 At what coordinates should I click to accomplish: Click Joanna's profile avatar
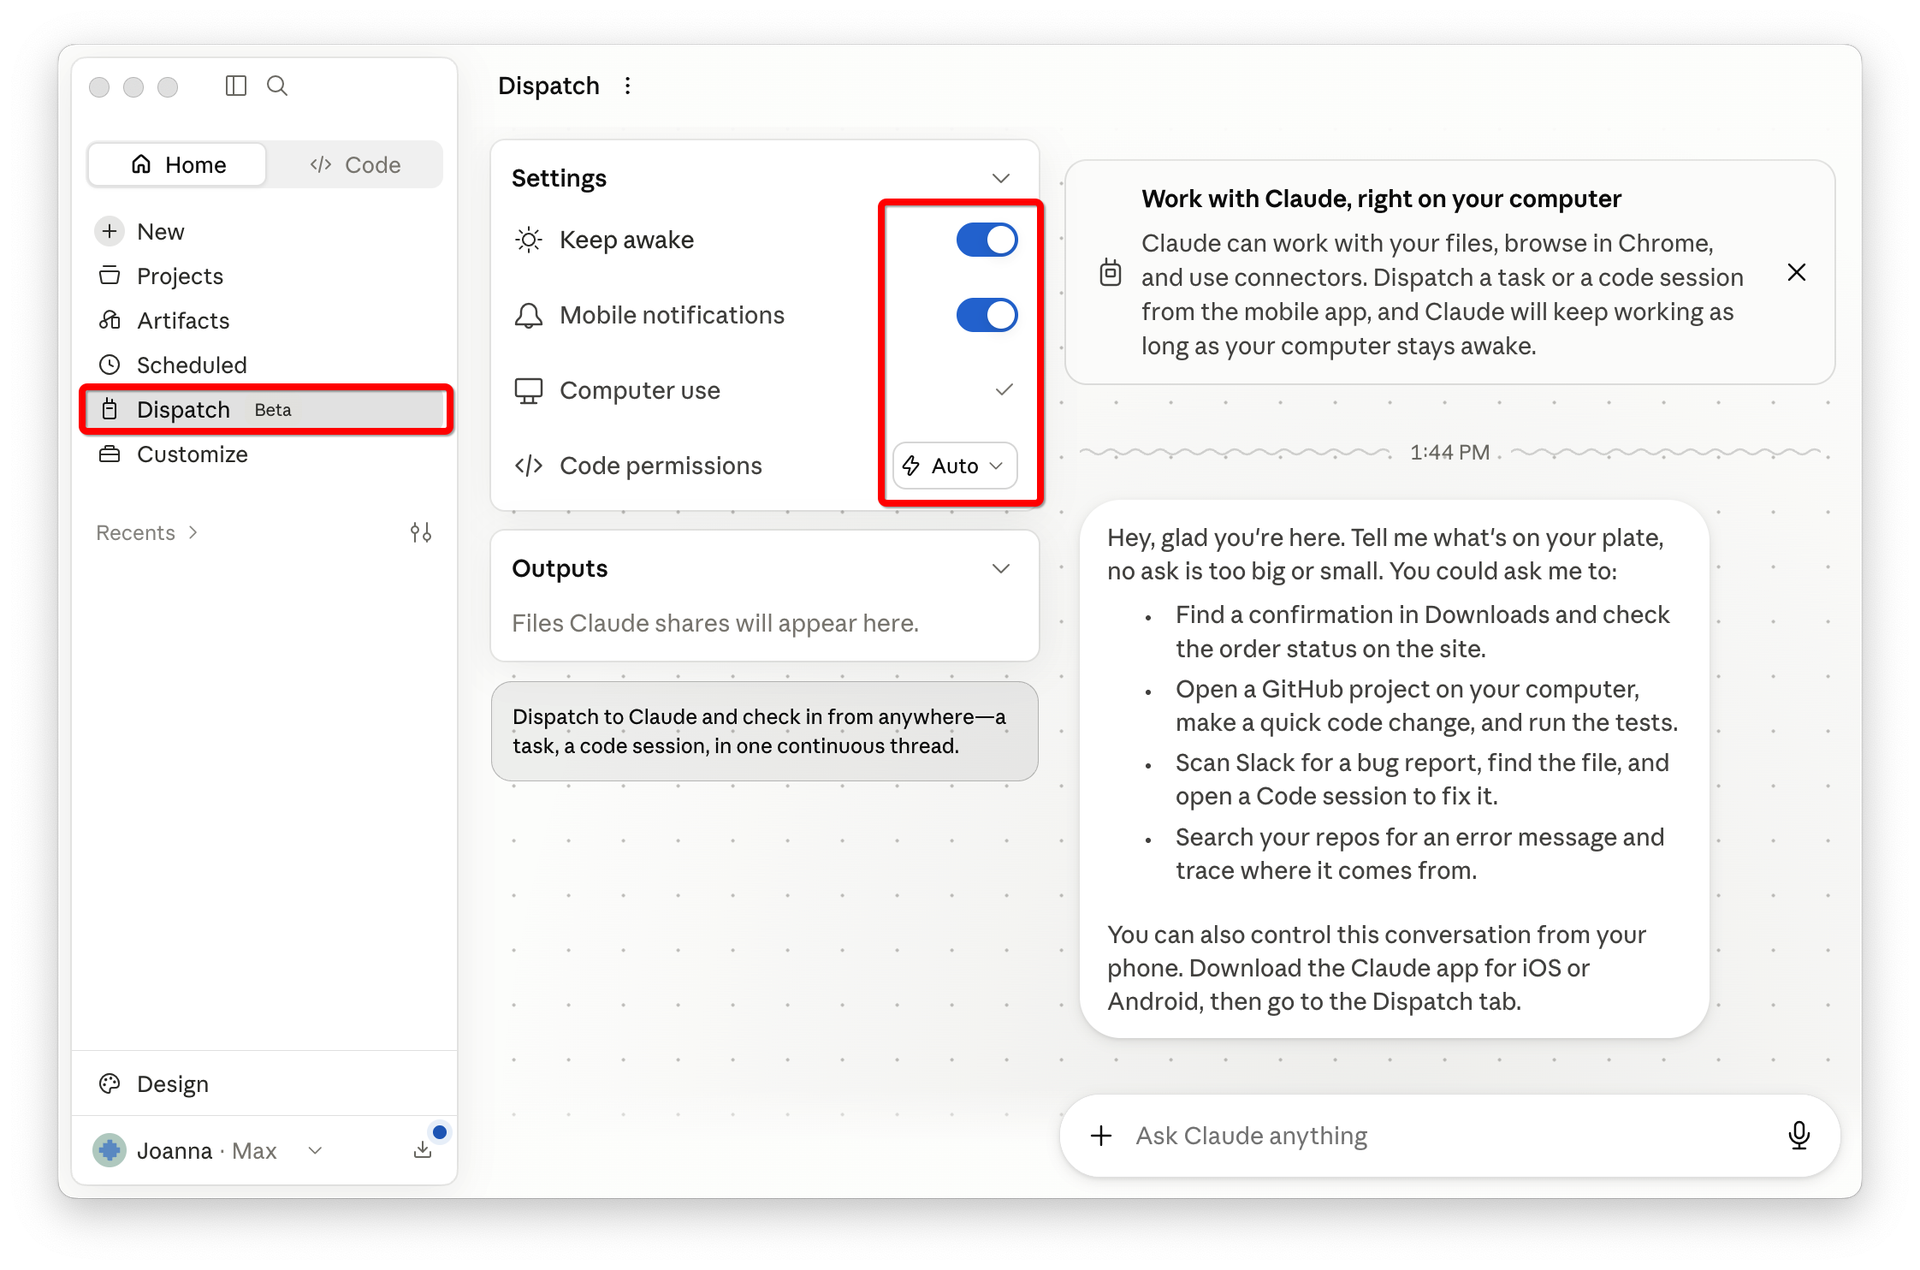(110, 1150)
